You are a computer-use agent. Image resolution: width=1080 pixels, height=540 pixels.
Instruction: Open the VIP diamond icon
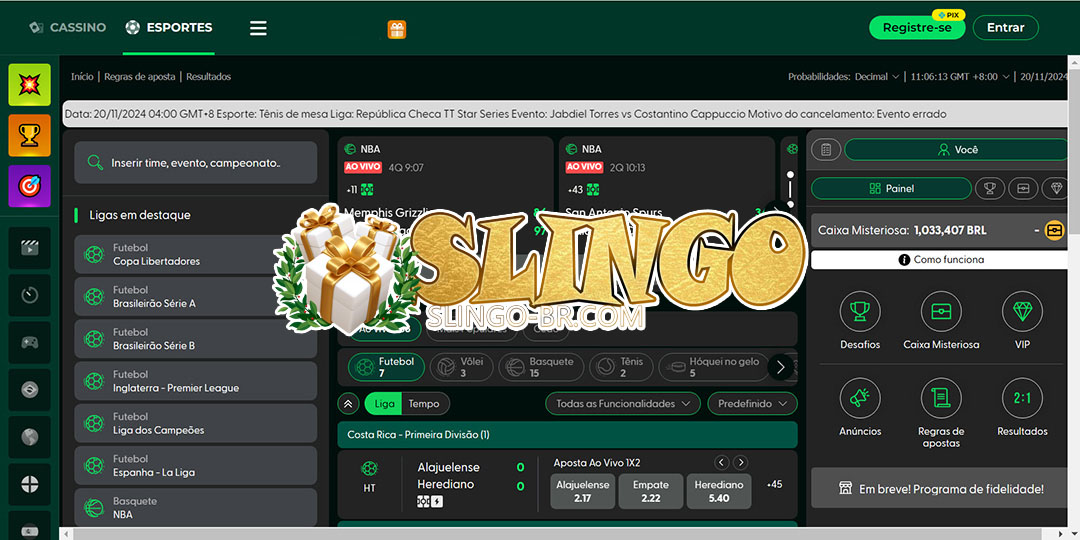coord(1023,312)
